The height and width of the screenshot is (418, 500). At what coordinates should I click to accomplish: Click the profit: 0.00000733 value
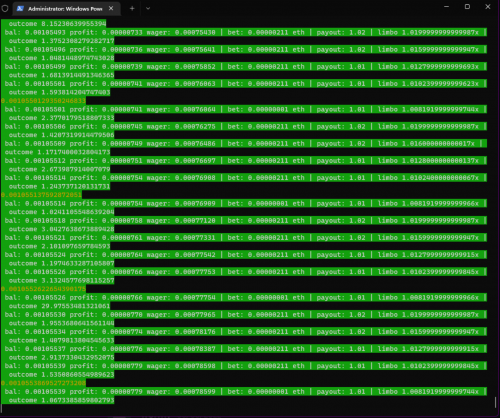106,32
